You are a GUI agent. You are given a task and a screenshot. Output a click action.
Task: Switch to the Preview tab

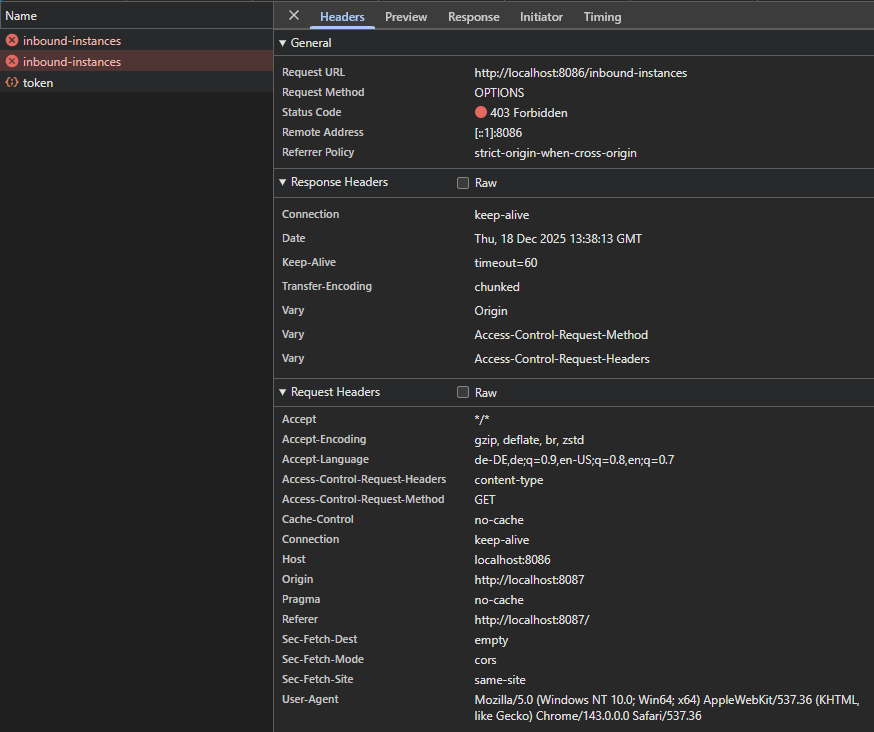406,17
